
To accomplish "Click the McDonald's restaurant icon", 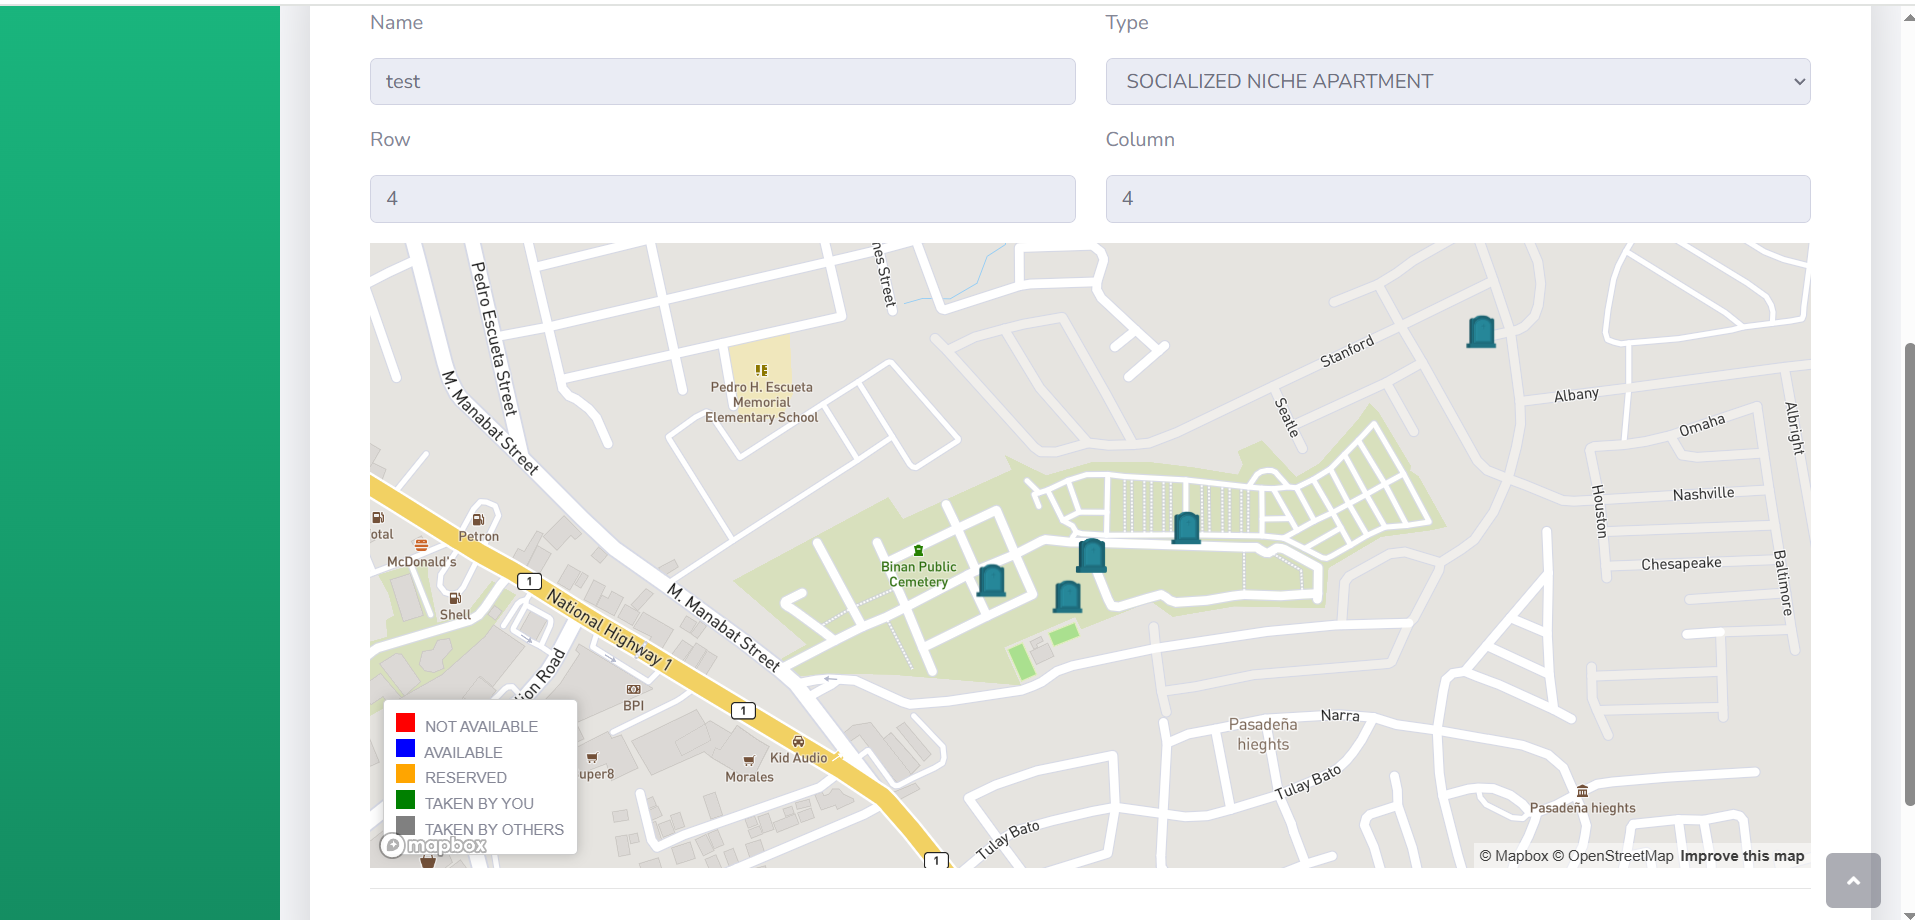I will click(x=421, y=545).
